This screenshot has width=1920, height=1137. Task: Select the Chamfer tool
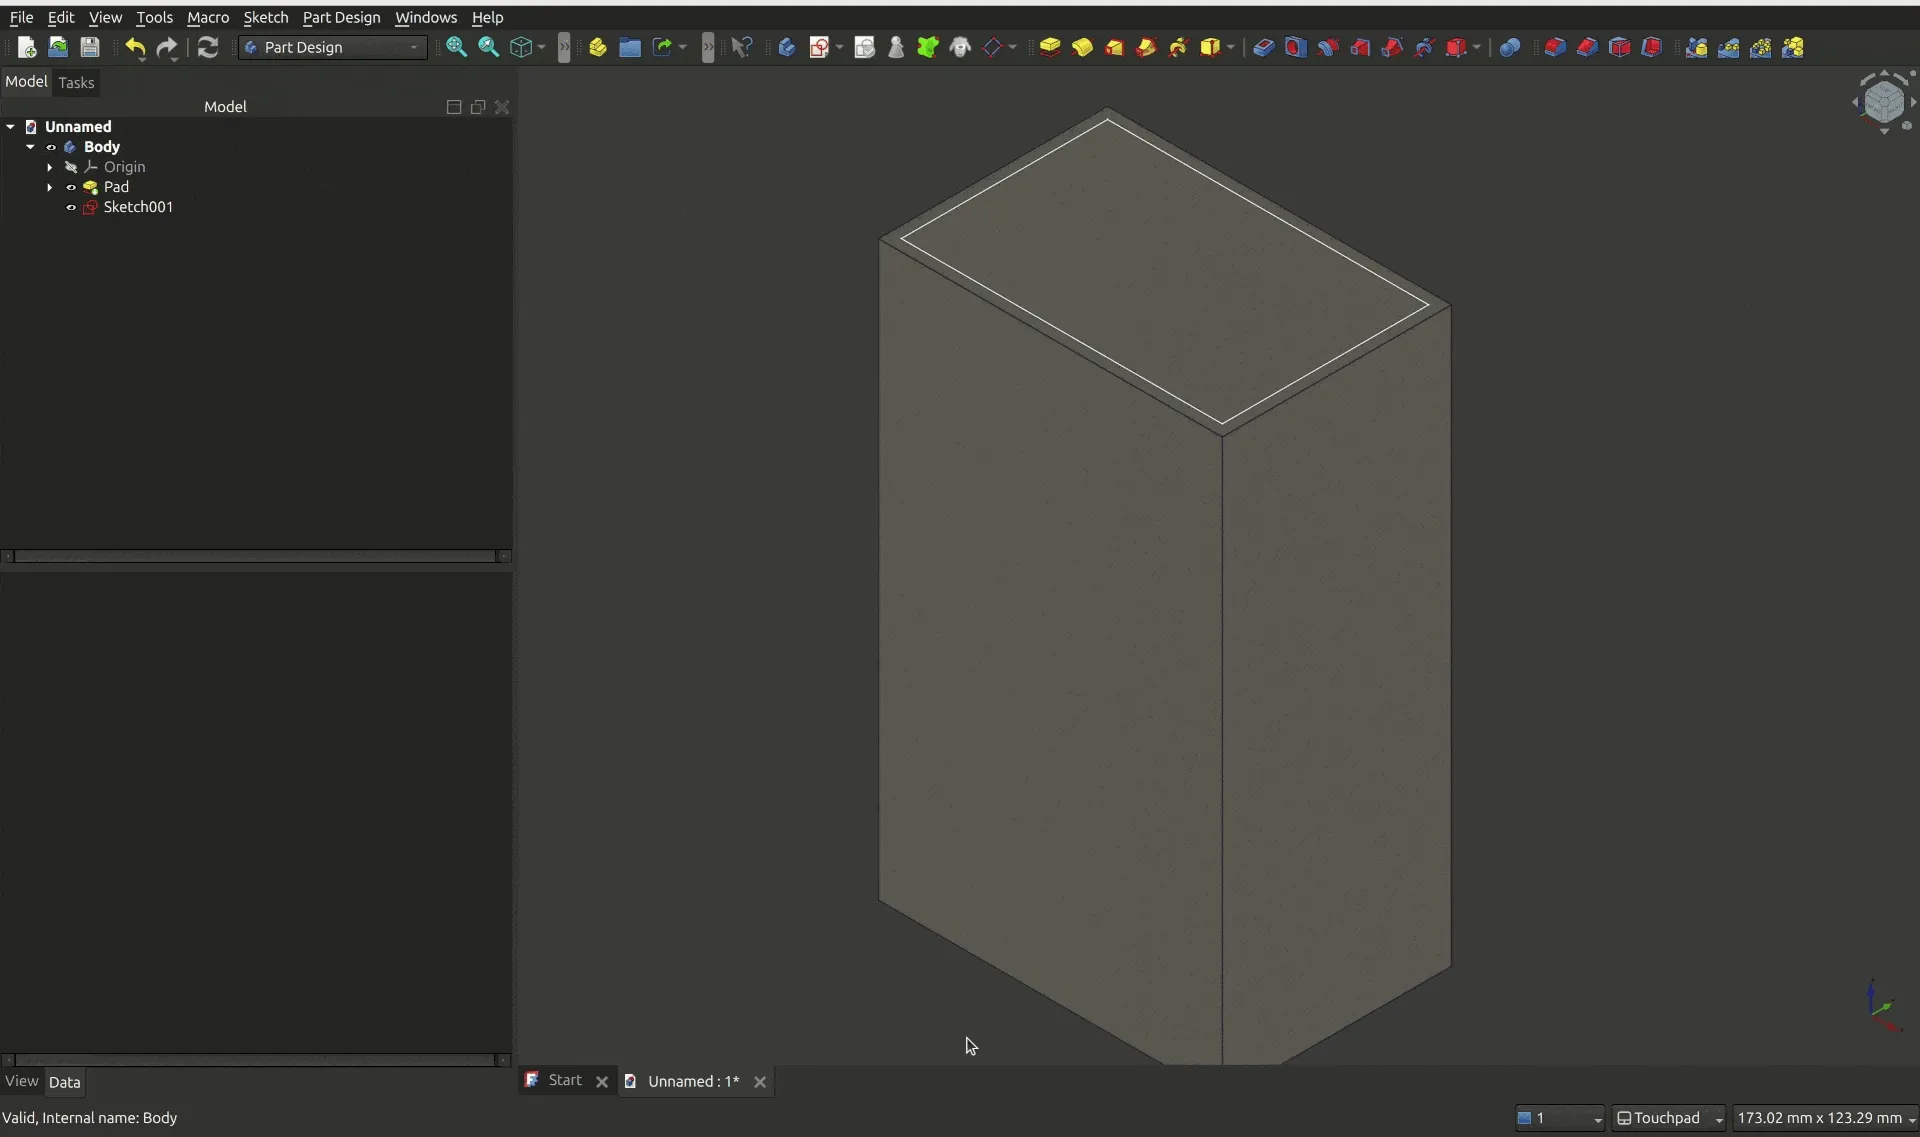tap(1587, 47)
